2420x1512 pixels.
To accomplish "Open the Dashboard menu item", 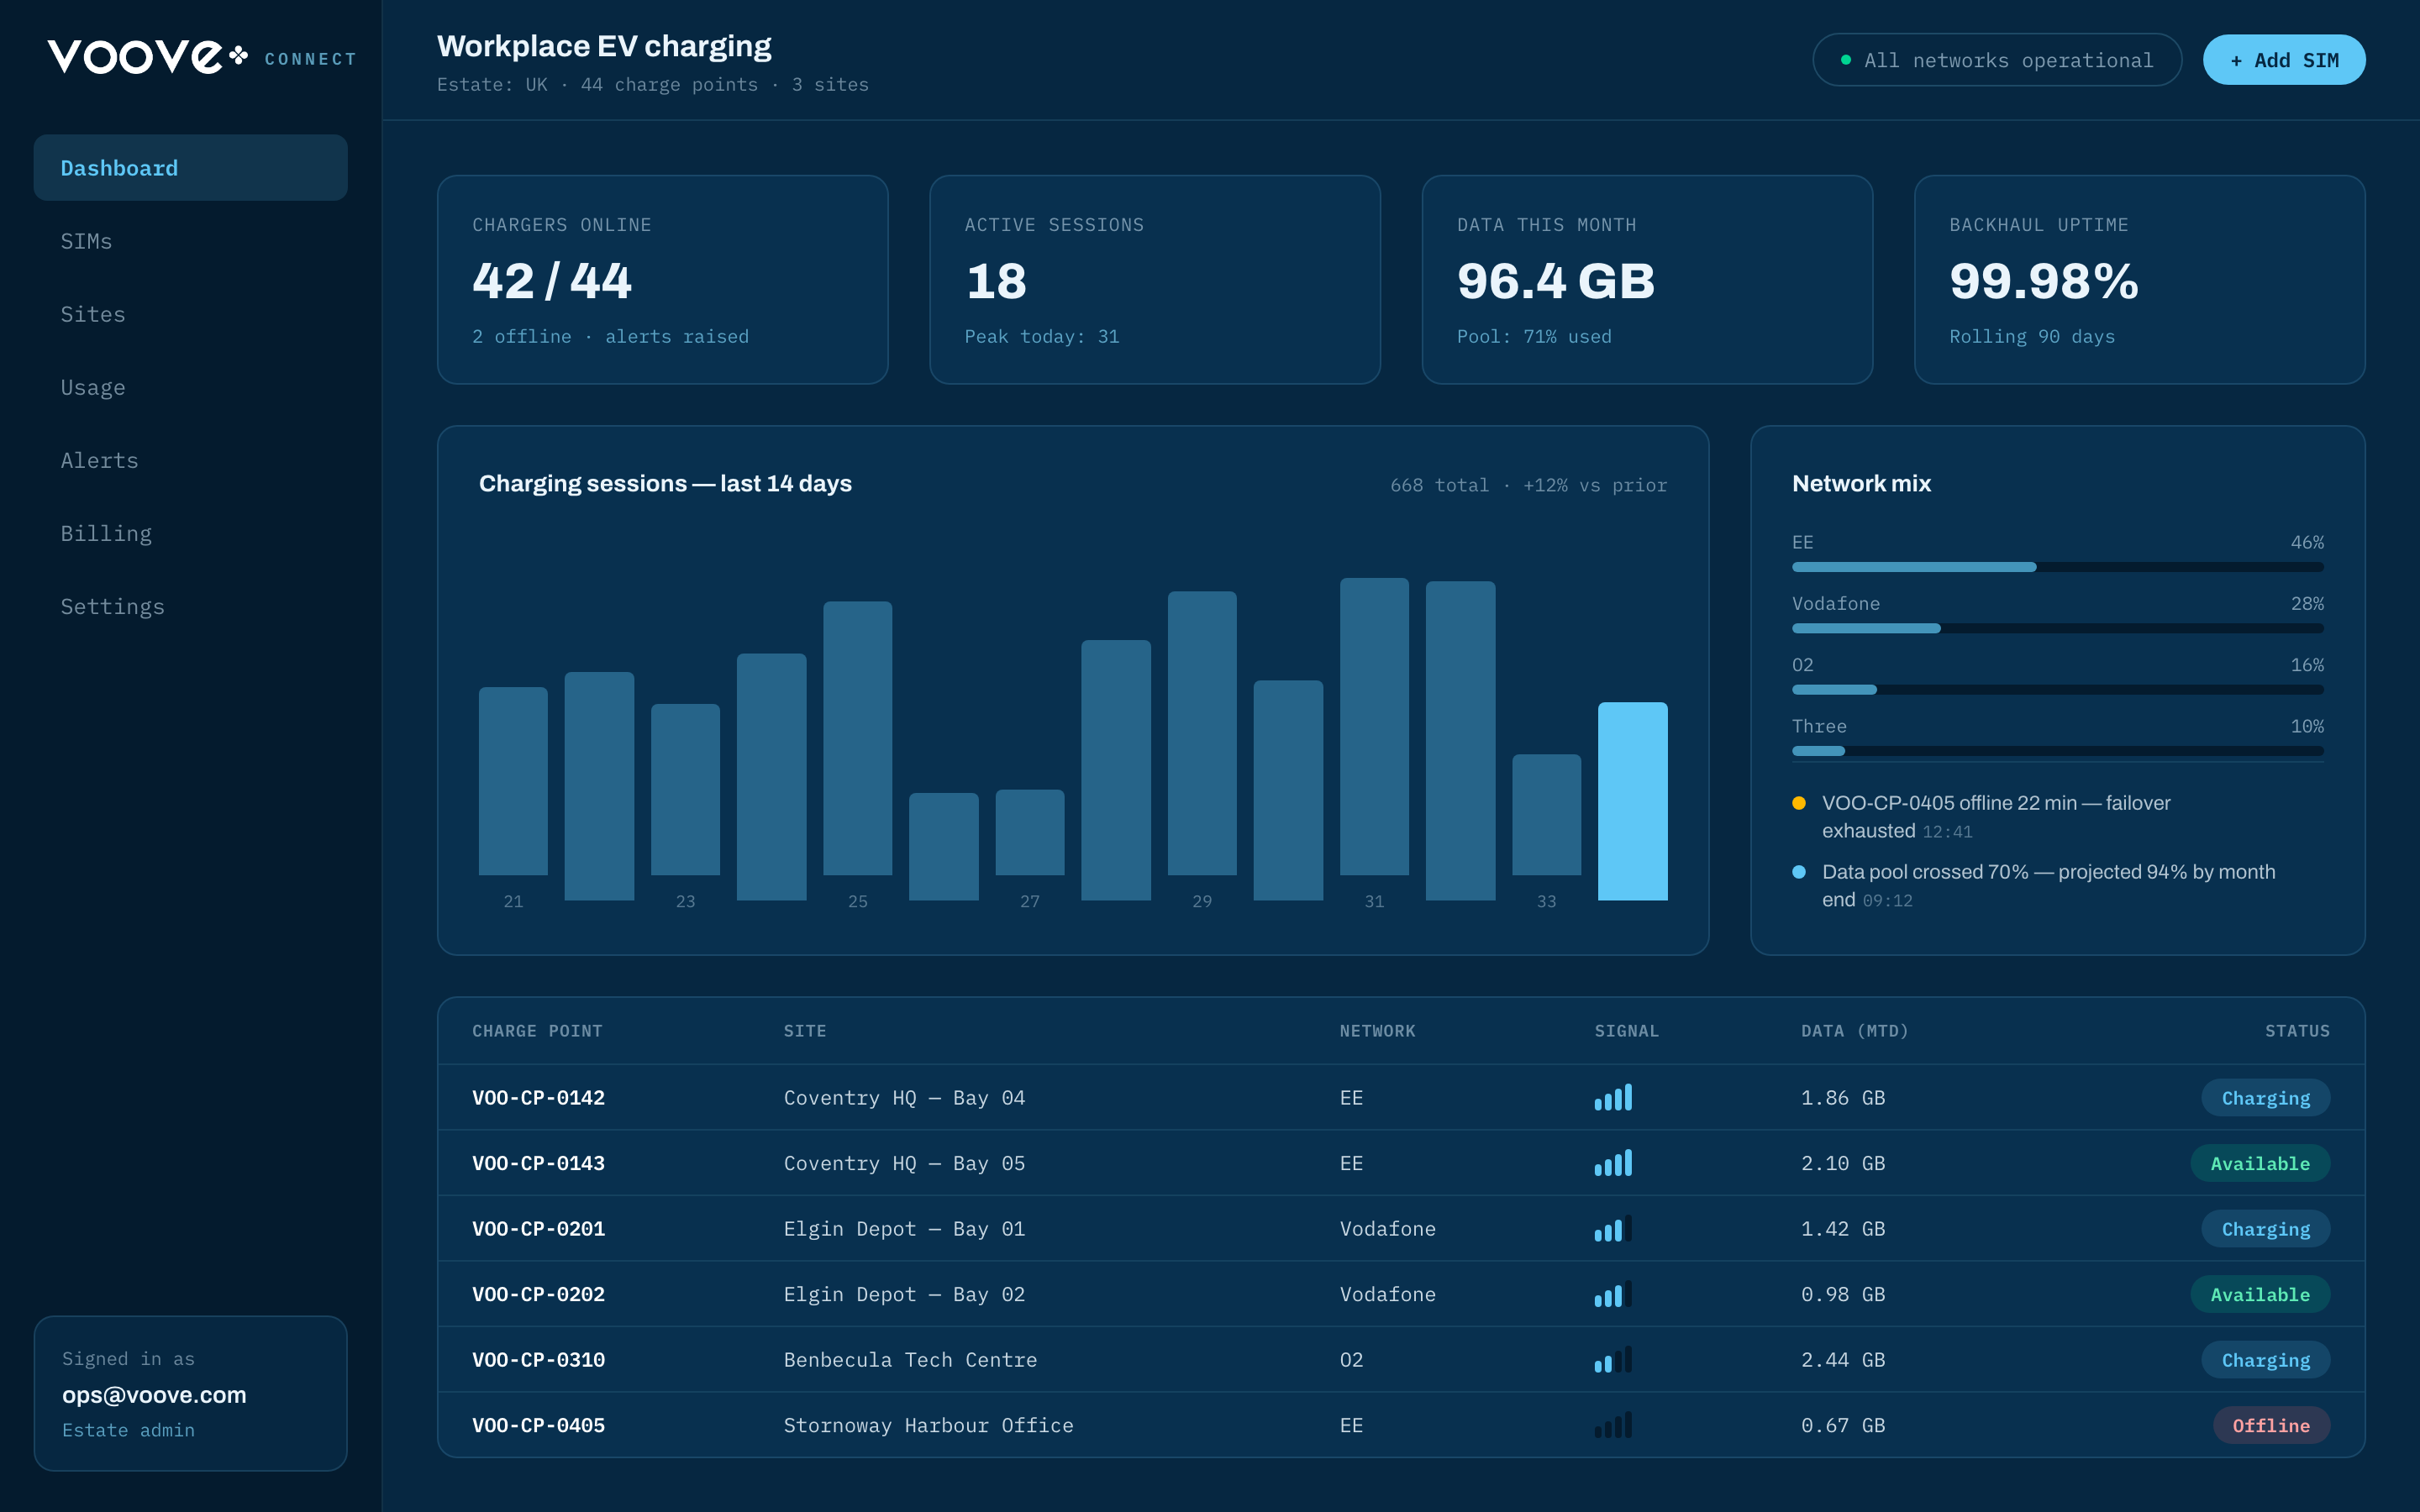I will (x=190, y=168).
